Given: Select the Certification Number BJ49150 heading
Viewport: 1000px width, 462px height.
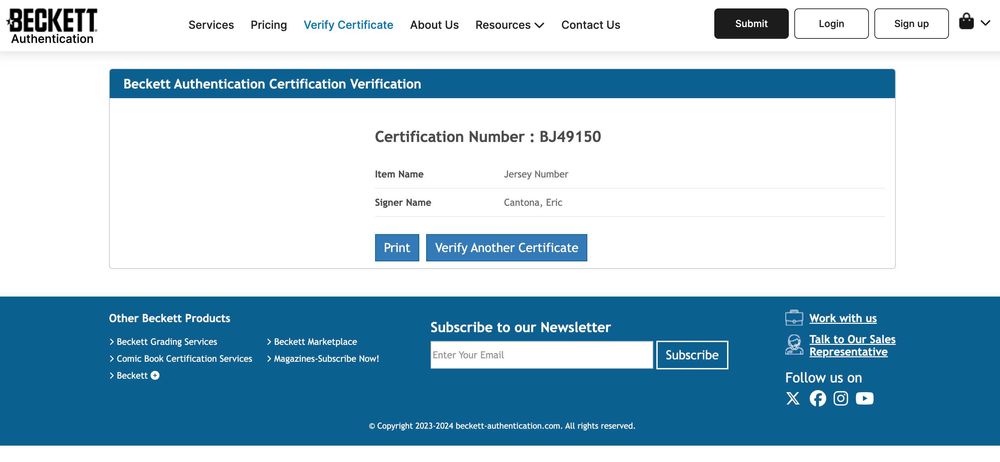Looking at the screenshot, I should click(488, 137).
